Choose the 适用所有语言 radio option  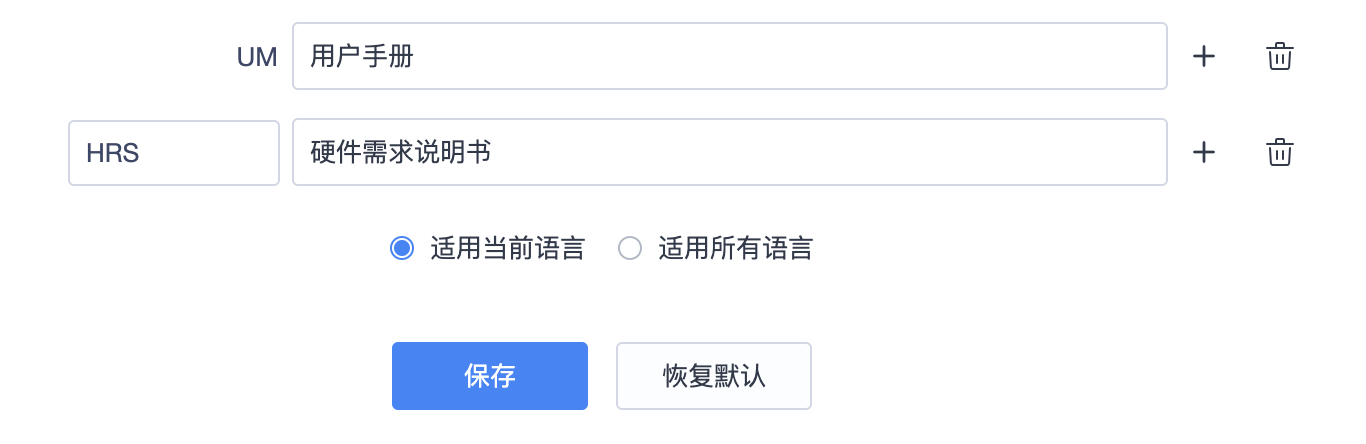(x=630, y=248)
